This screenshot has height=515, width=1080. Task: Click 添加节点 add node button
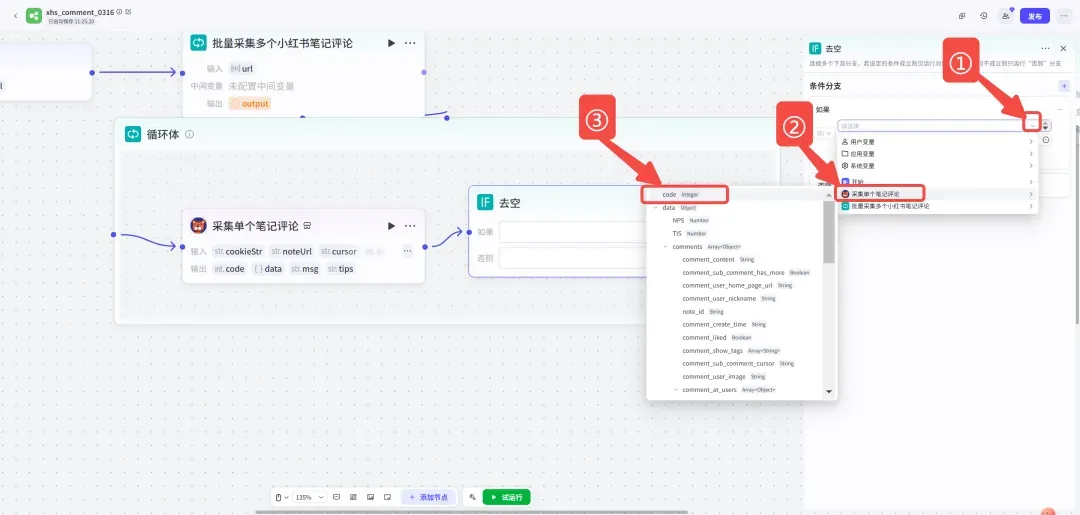point(429,497)
